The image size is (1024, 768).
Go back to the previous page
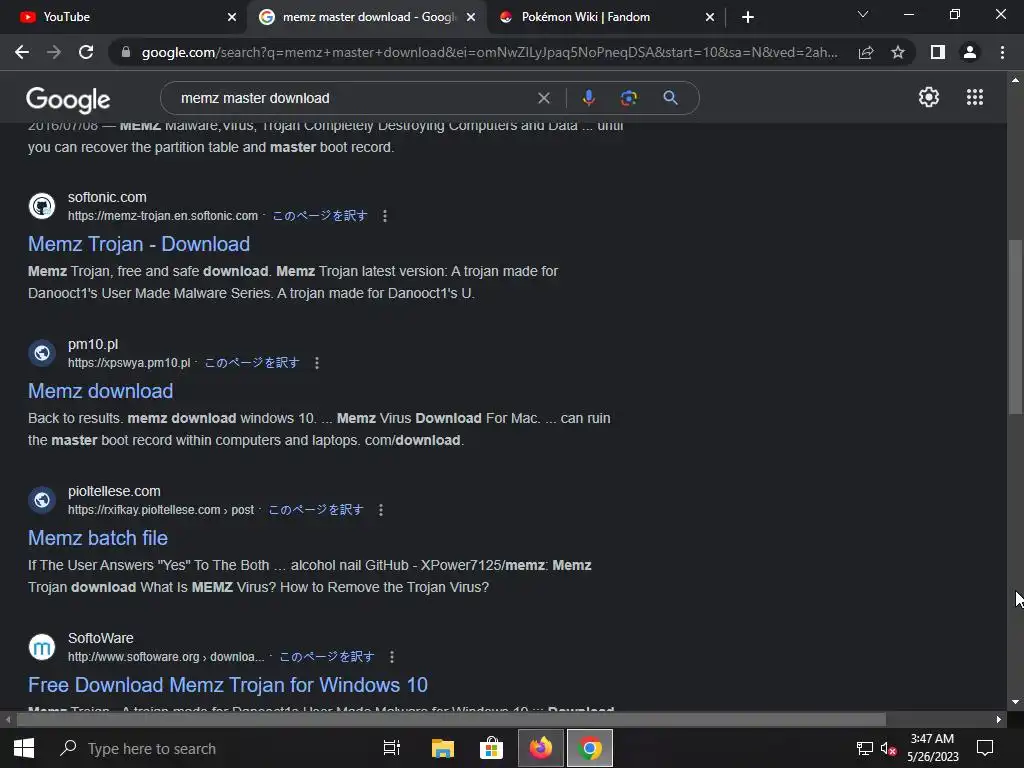(x=22, y=52)
